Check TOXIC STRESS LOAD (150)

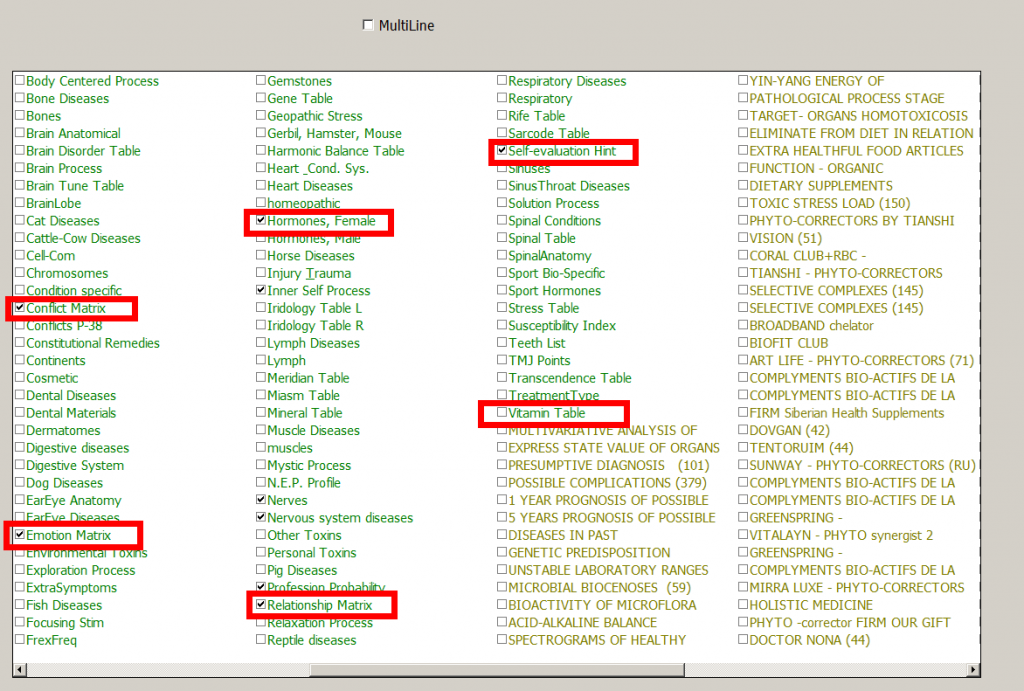tap(743, 203)
